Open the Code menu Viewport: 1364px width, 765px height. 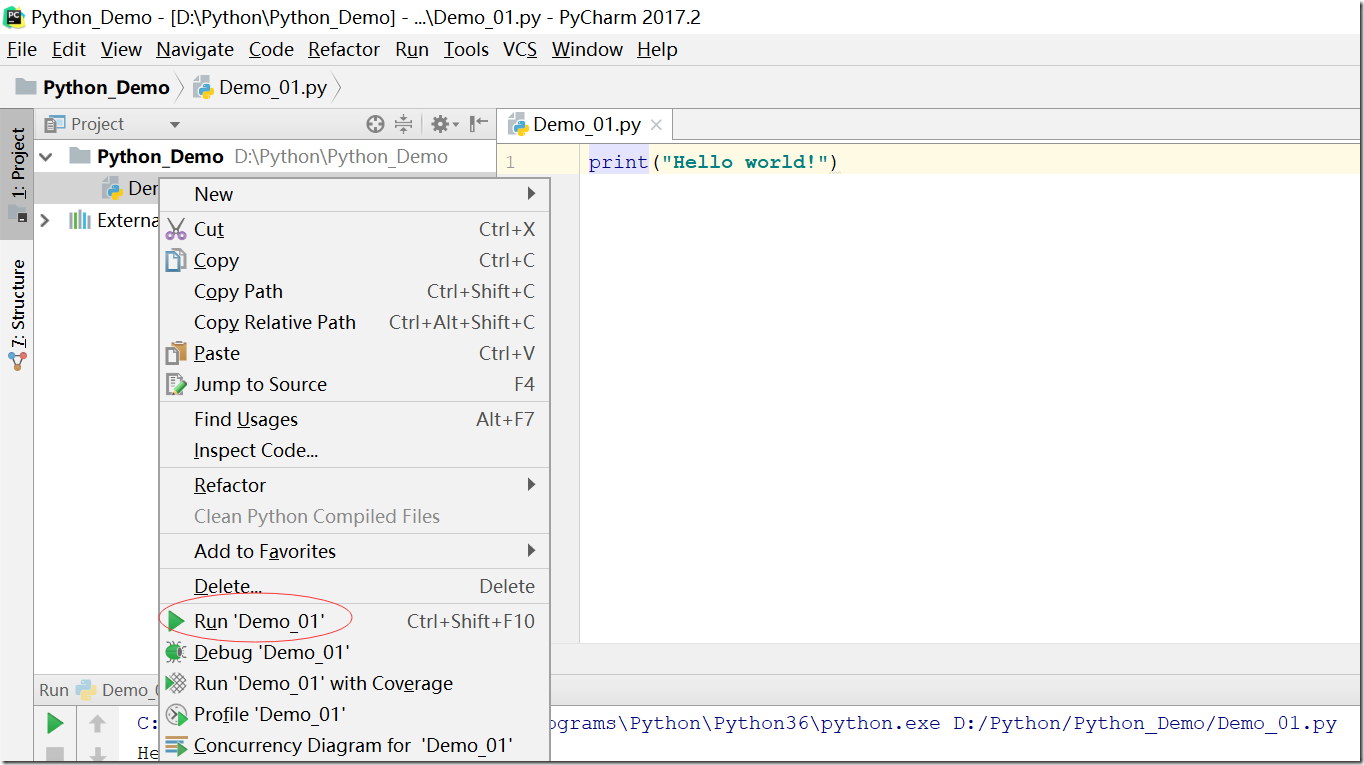pos(271,49)
